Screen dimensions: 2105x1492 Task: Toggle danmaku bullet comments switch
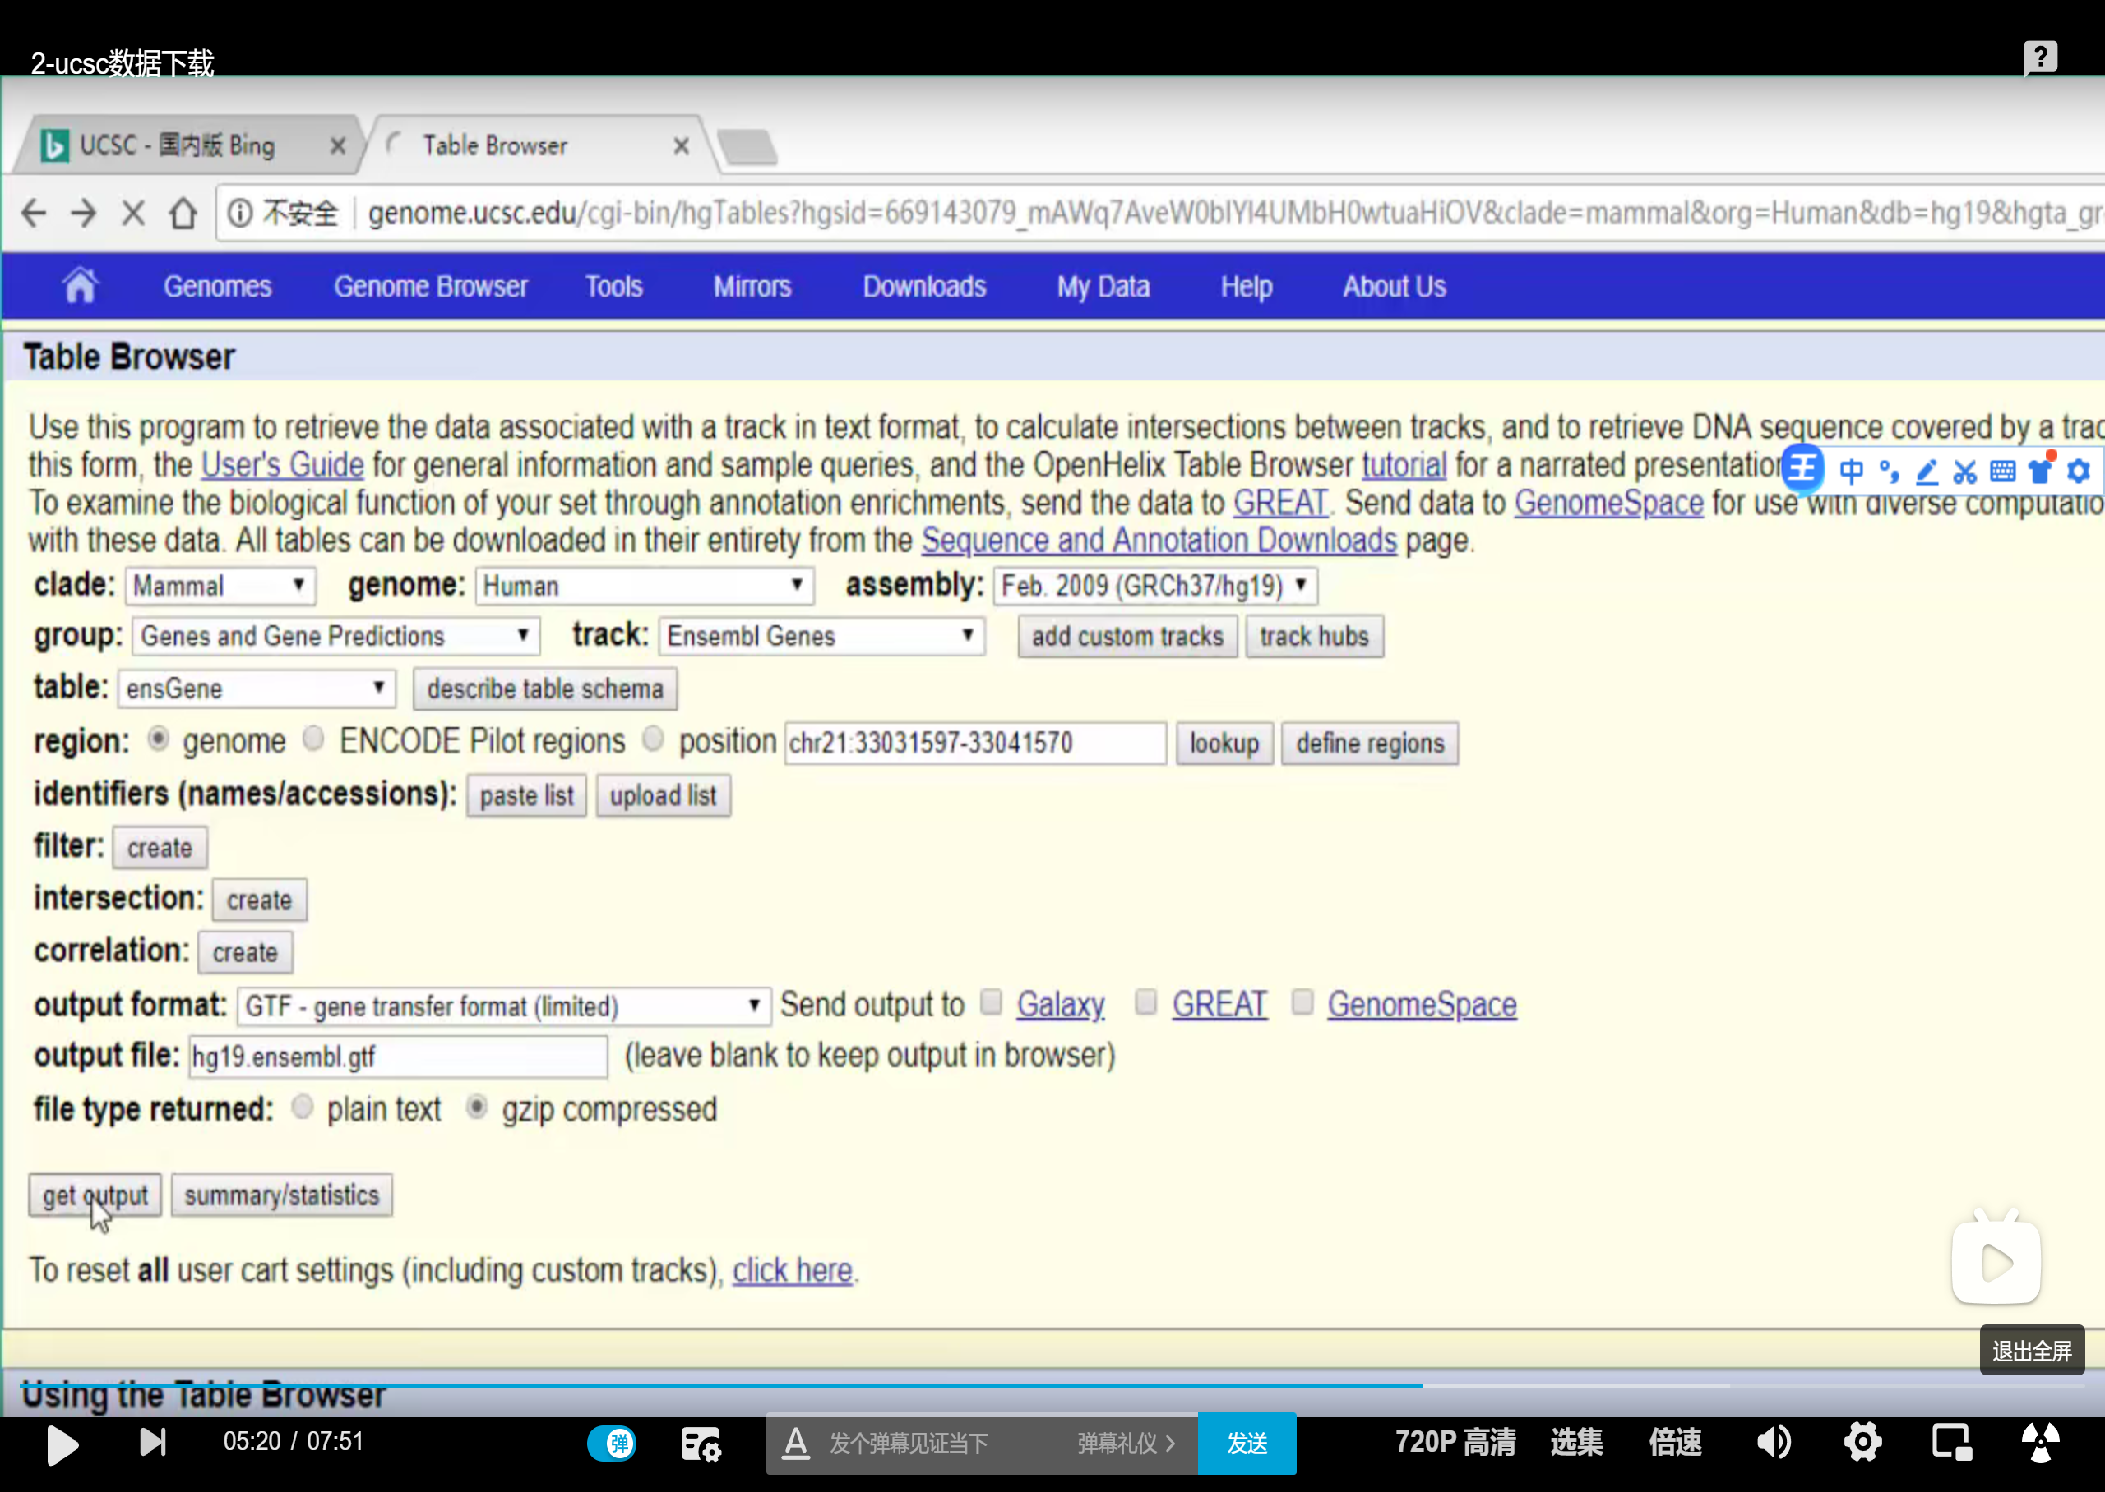(612, 1443)
